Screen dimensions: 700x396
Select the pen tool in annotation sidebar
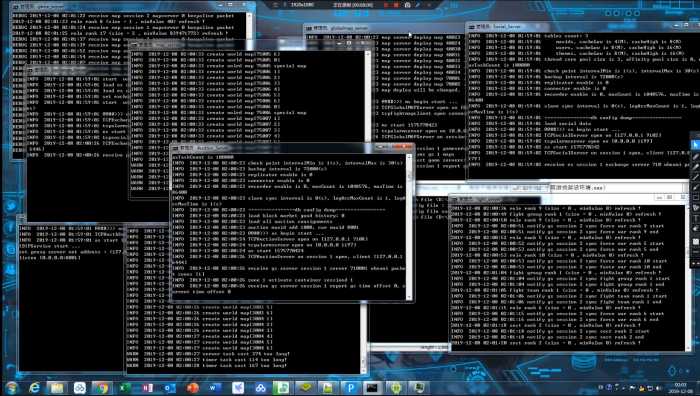coord(696,156)
